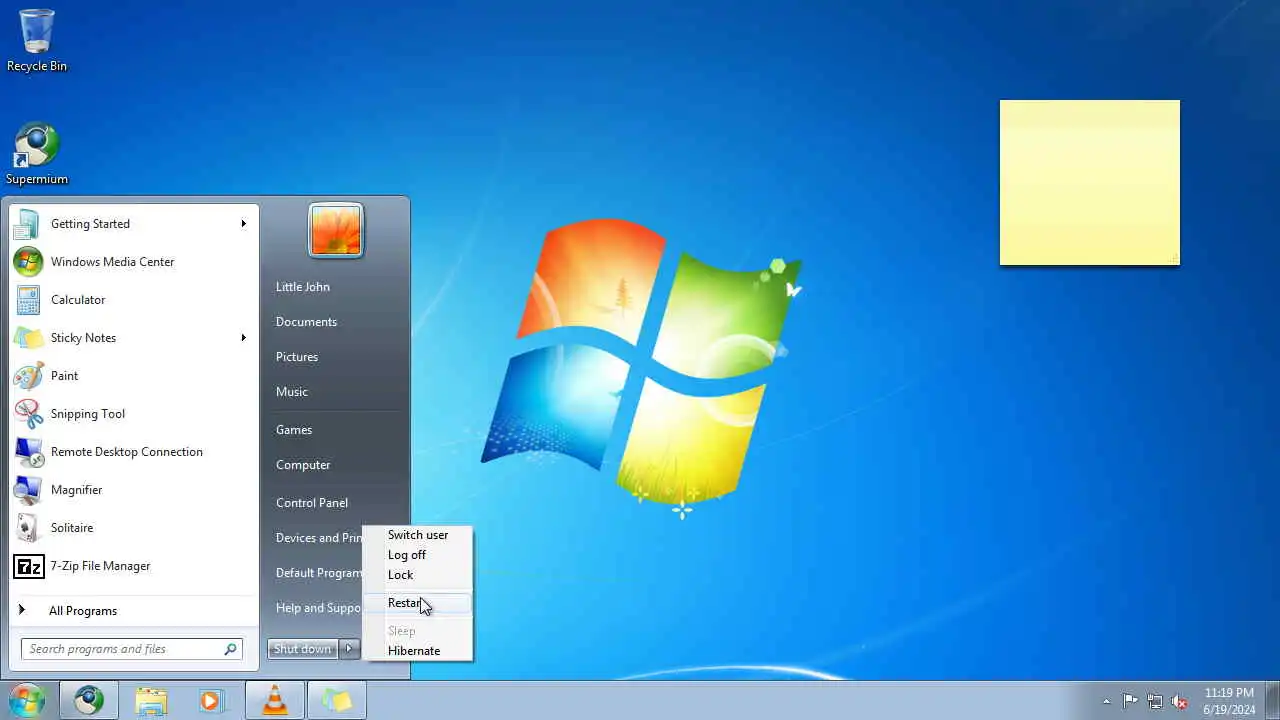The image size is (1280, 720).
Task: Click the taskbar clock and date
Action: click(1229, 701)
